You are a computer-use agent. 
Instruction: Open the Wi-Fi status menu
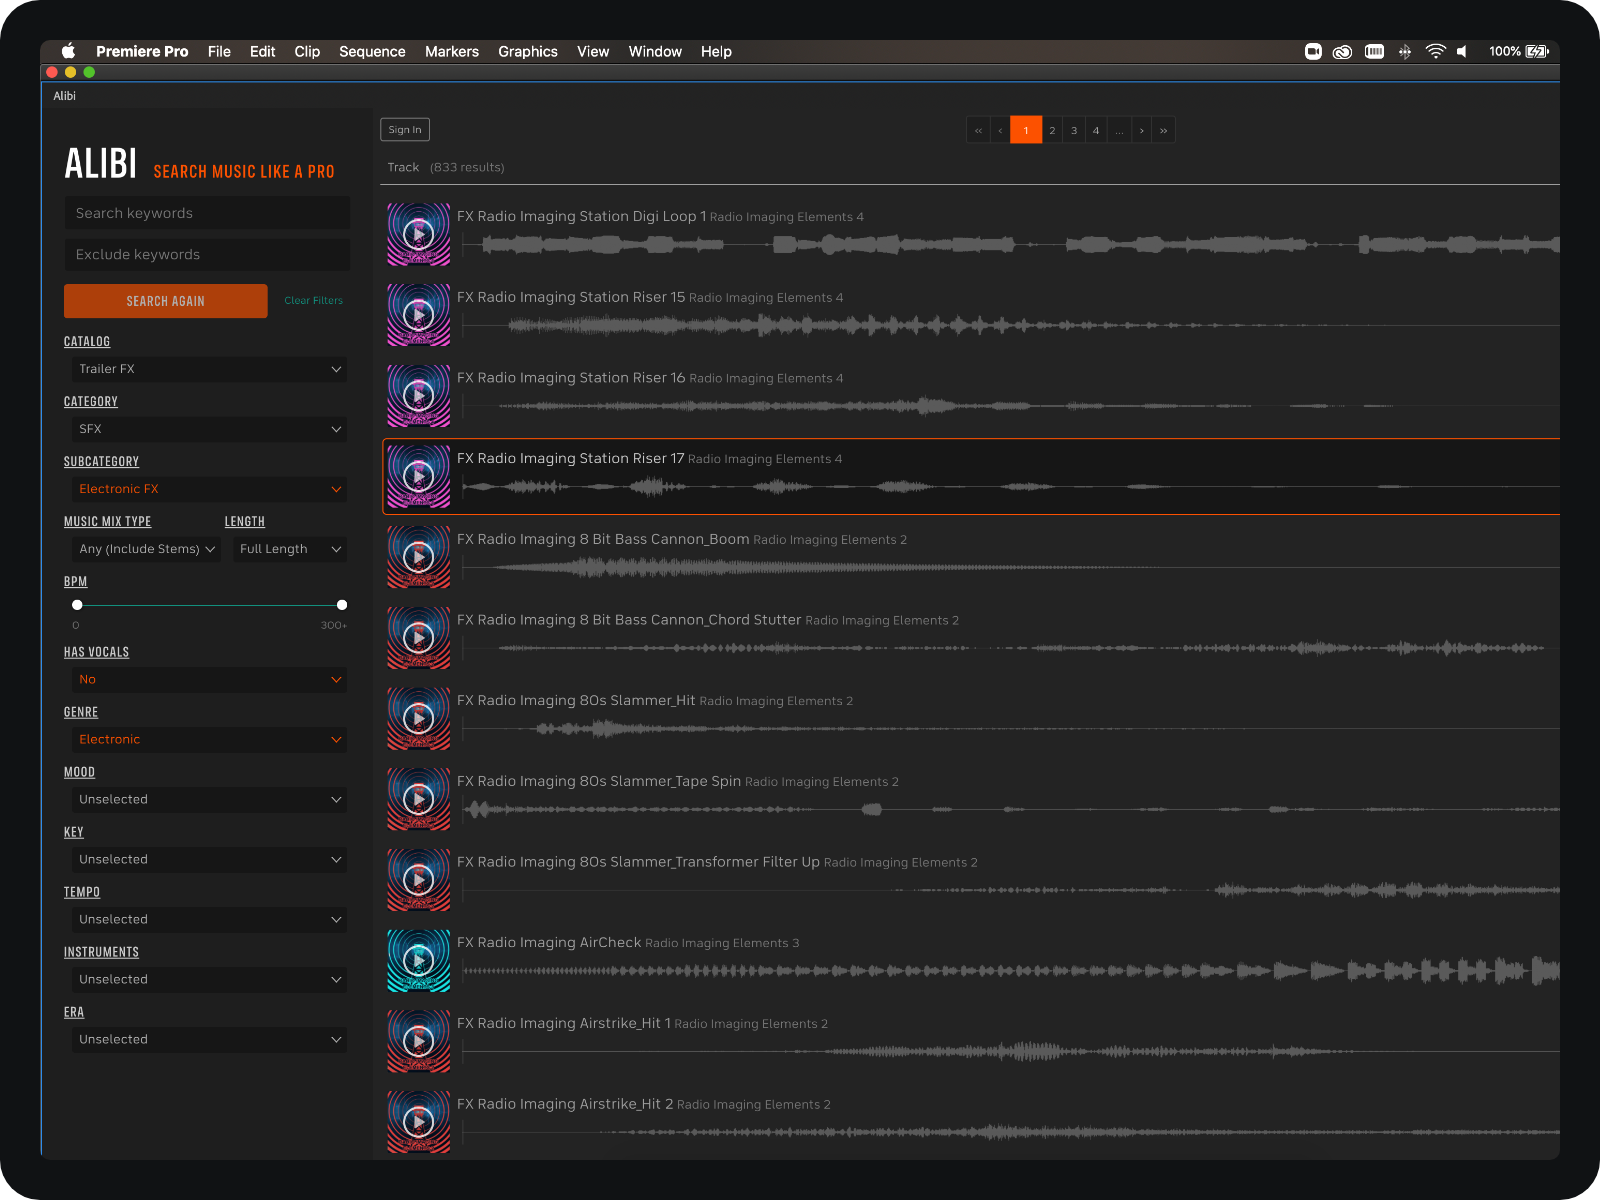coord(1436,51)
